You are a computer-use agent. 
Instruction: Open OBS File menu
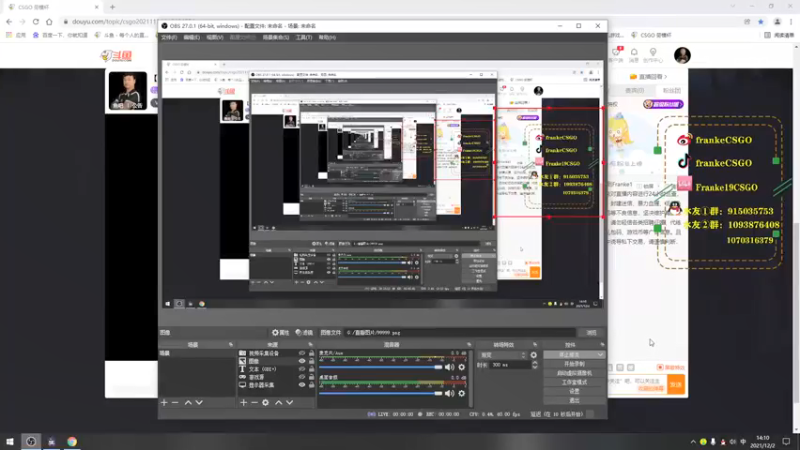coord(169,37)
